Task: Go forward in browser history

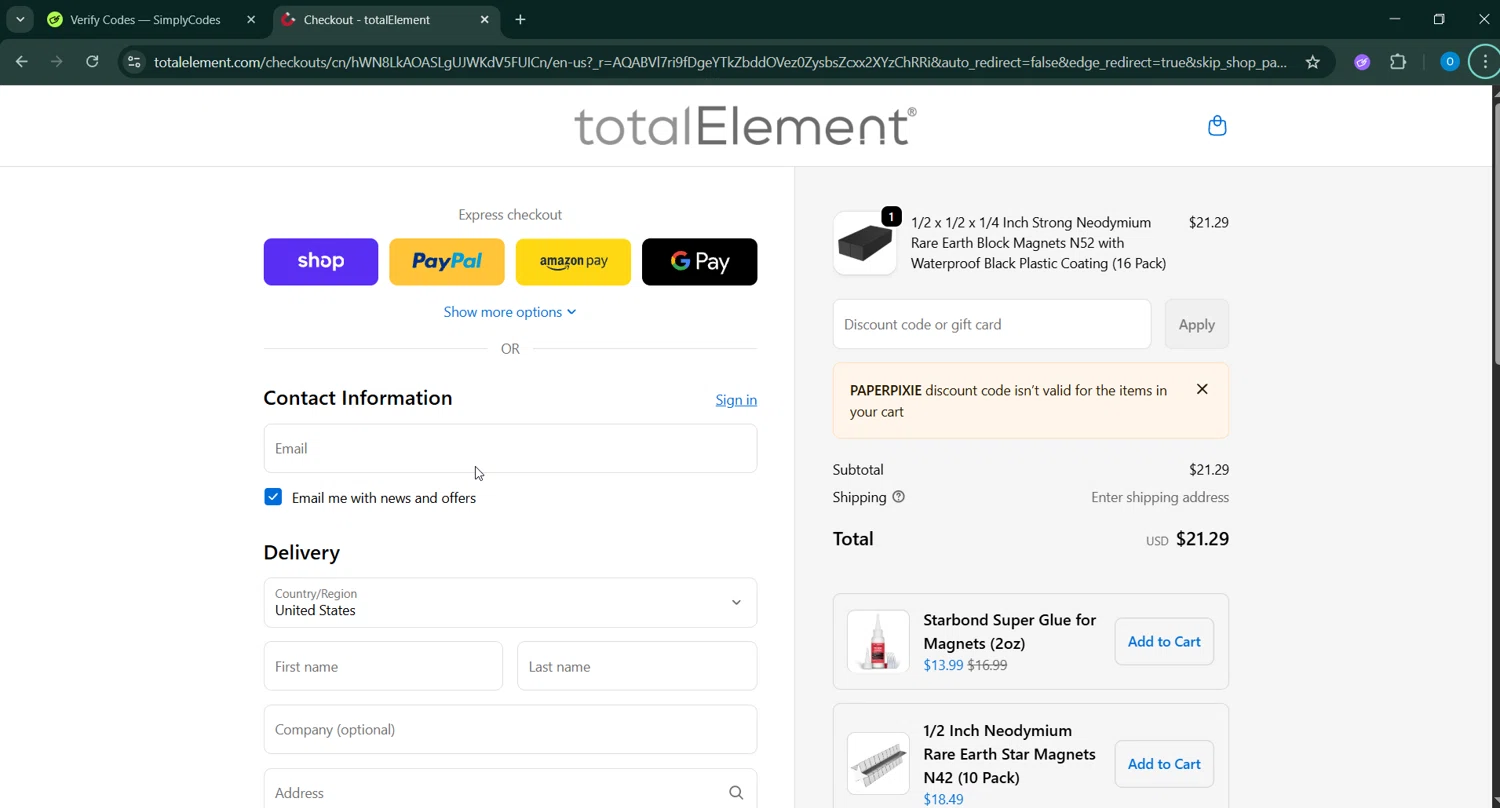Action: click(x=57, y=62)
